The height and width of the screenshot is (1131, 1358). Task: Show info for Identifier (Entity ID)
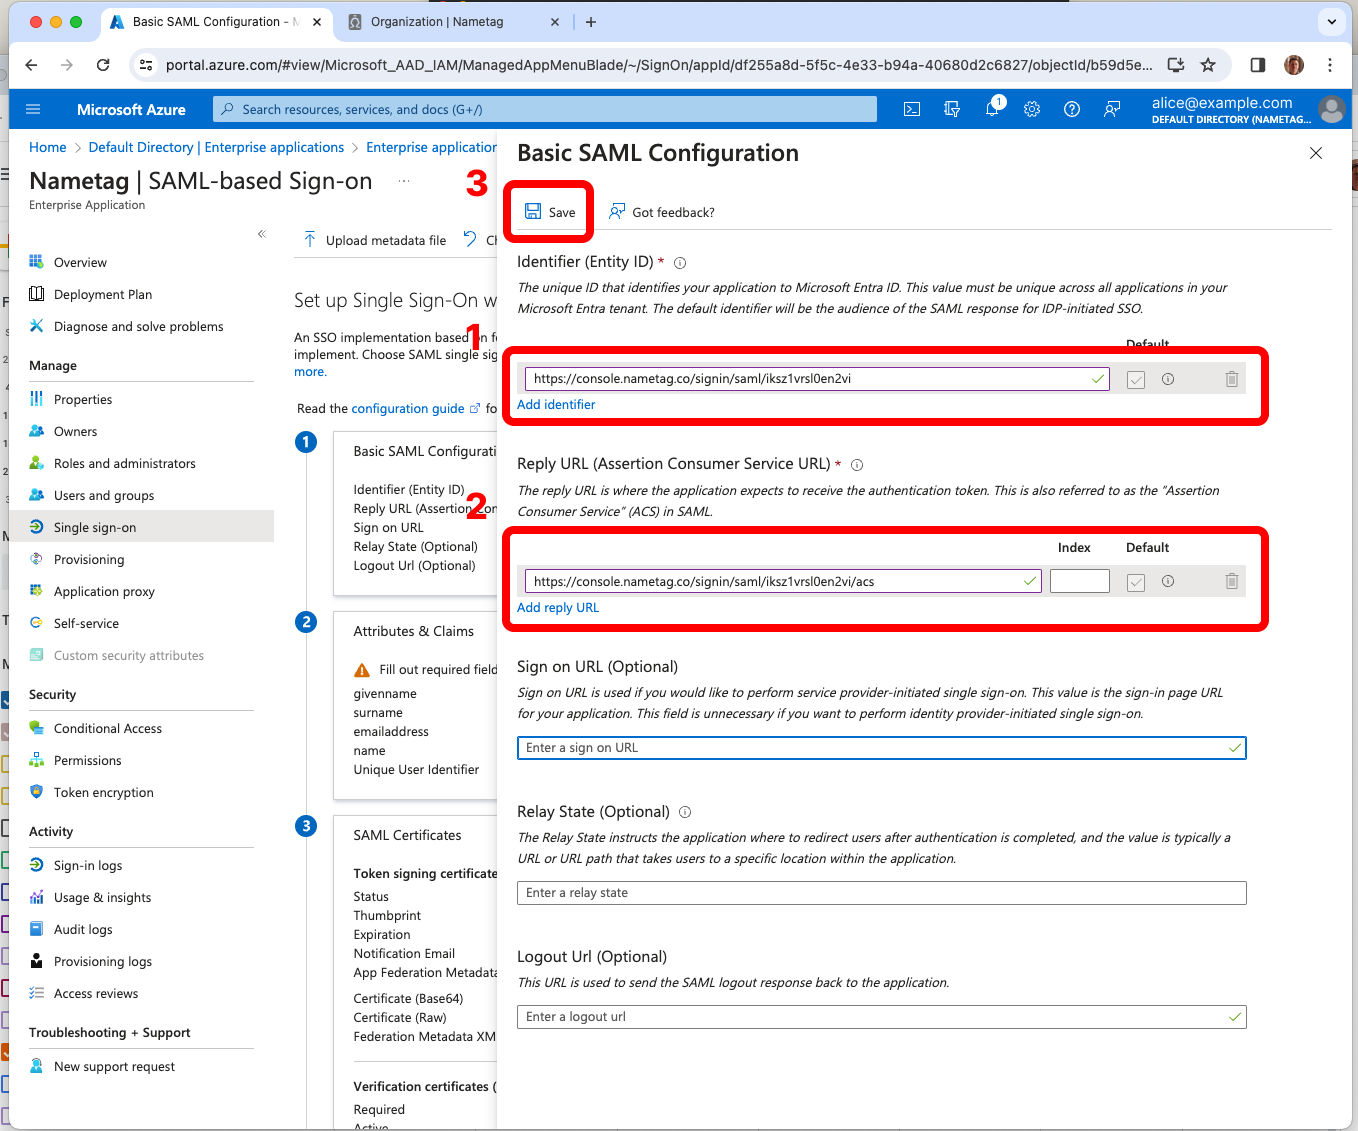click(x=680, y=263)
